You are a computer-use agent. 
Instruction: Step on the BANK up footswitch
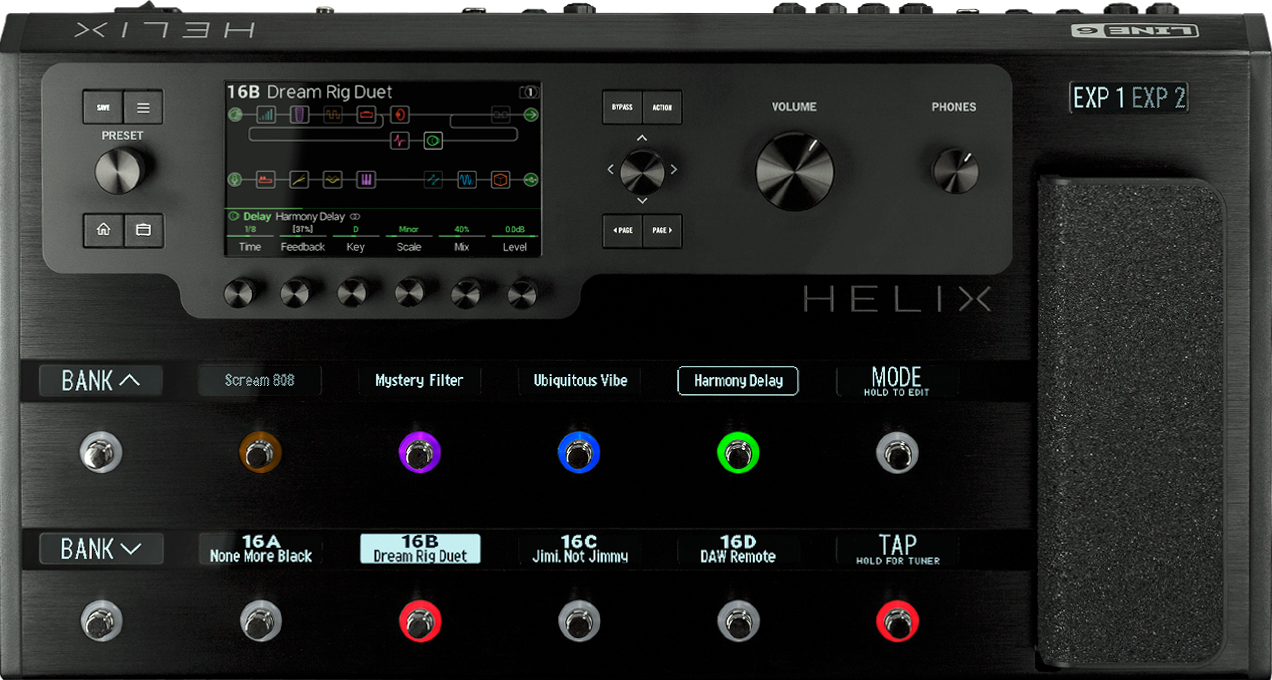click(101, 453)
